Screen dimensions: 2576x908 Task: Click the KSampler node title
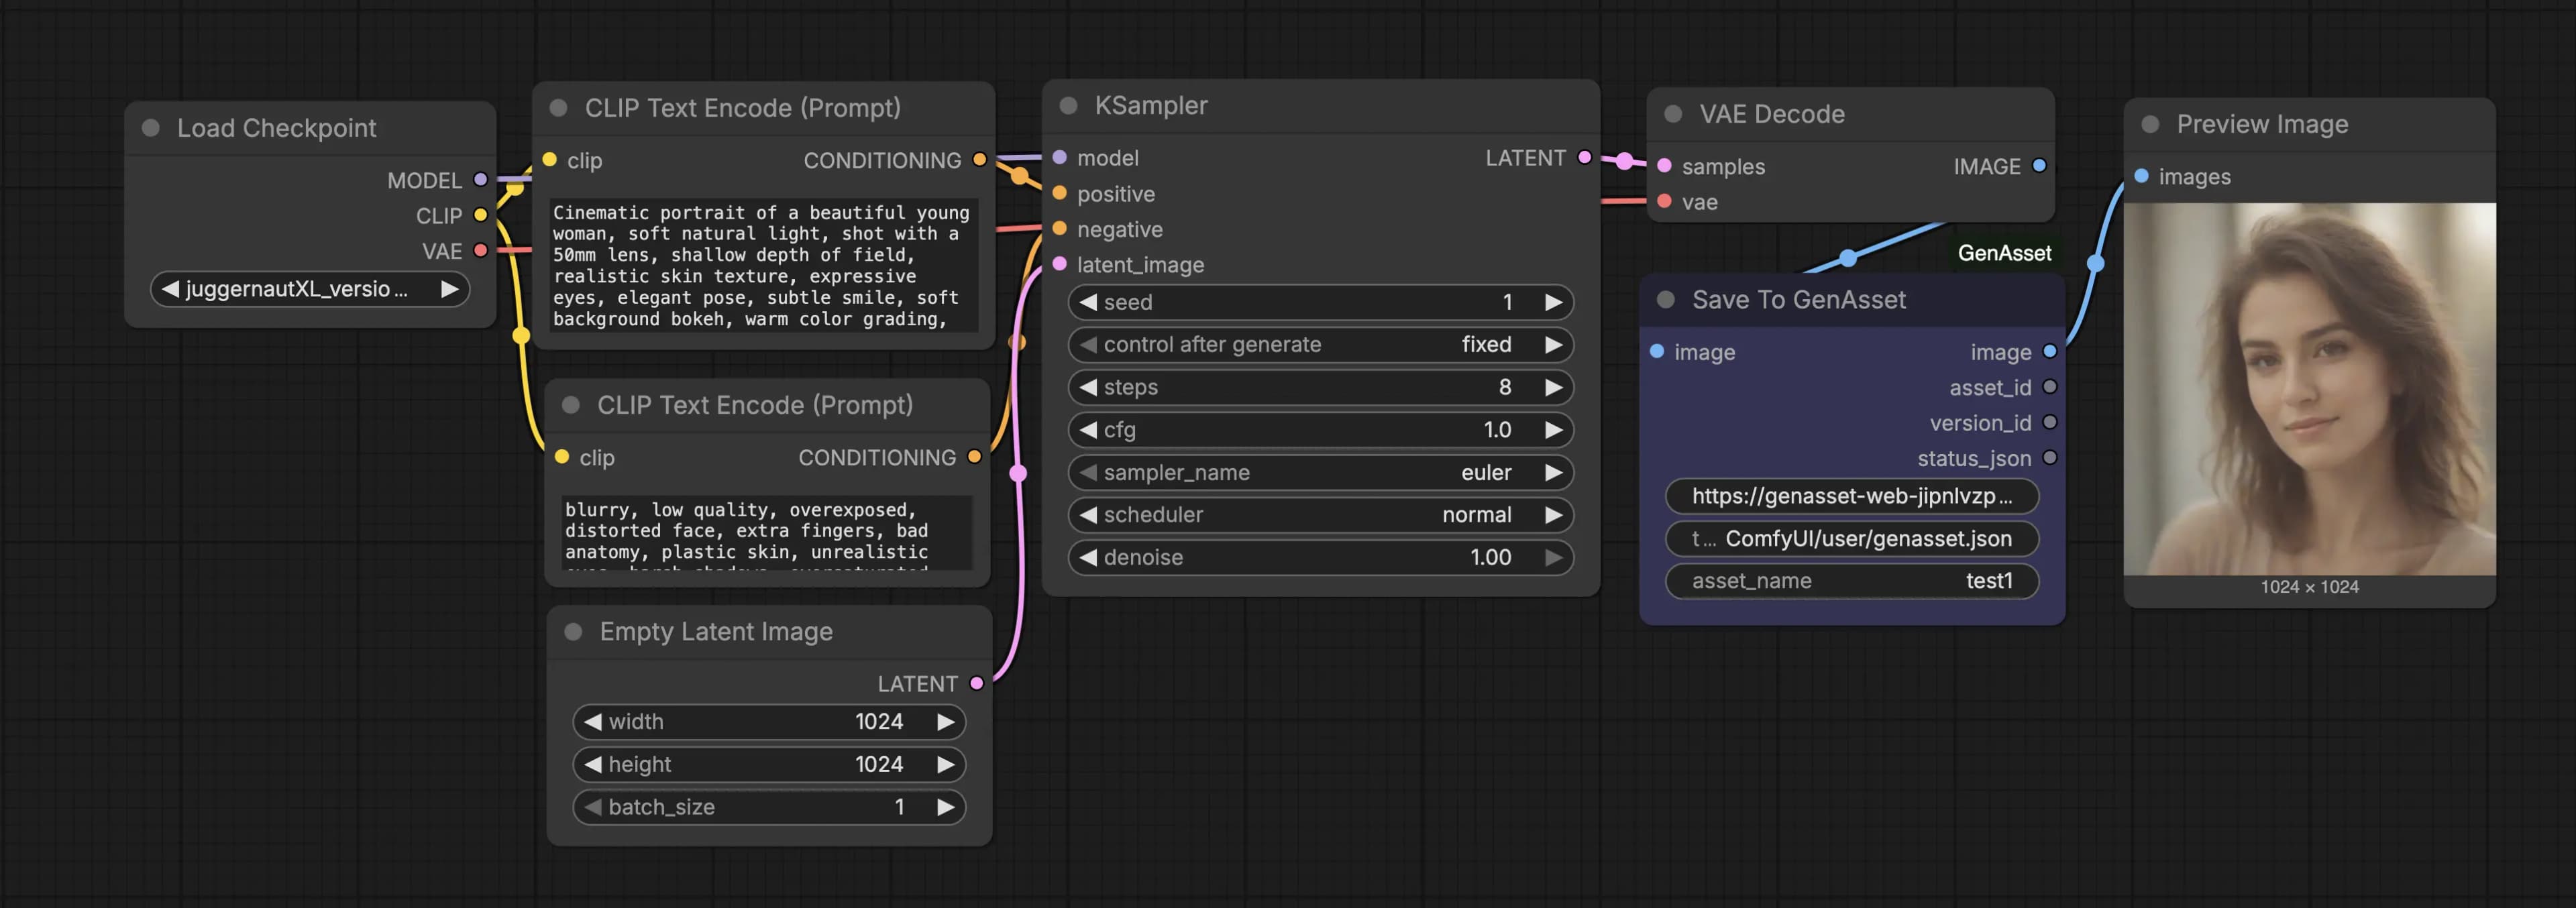point(1151,105)
